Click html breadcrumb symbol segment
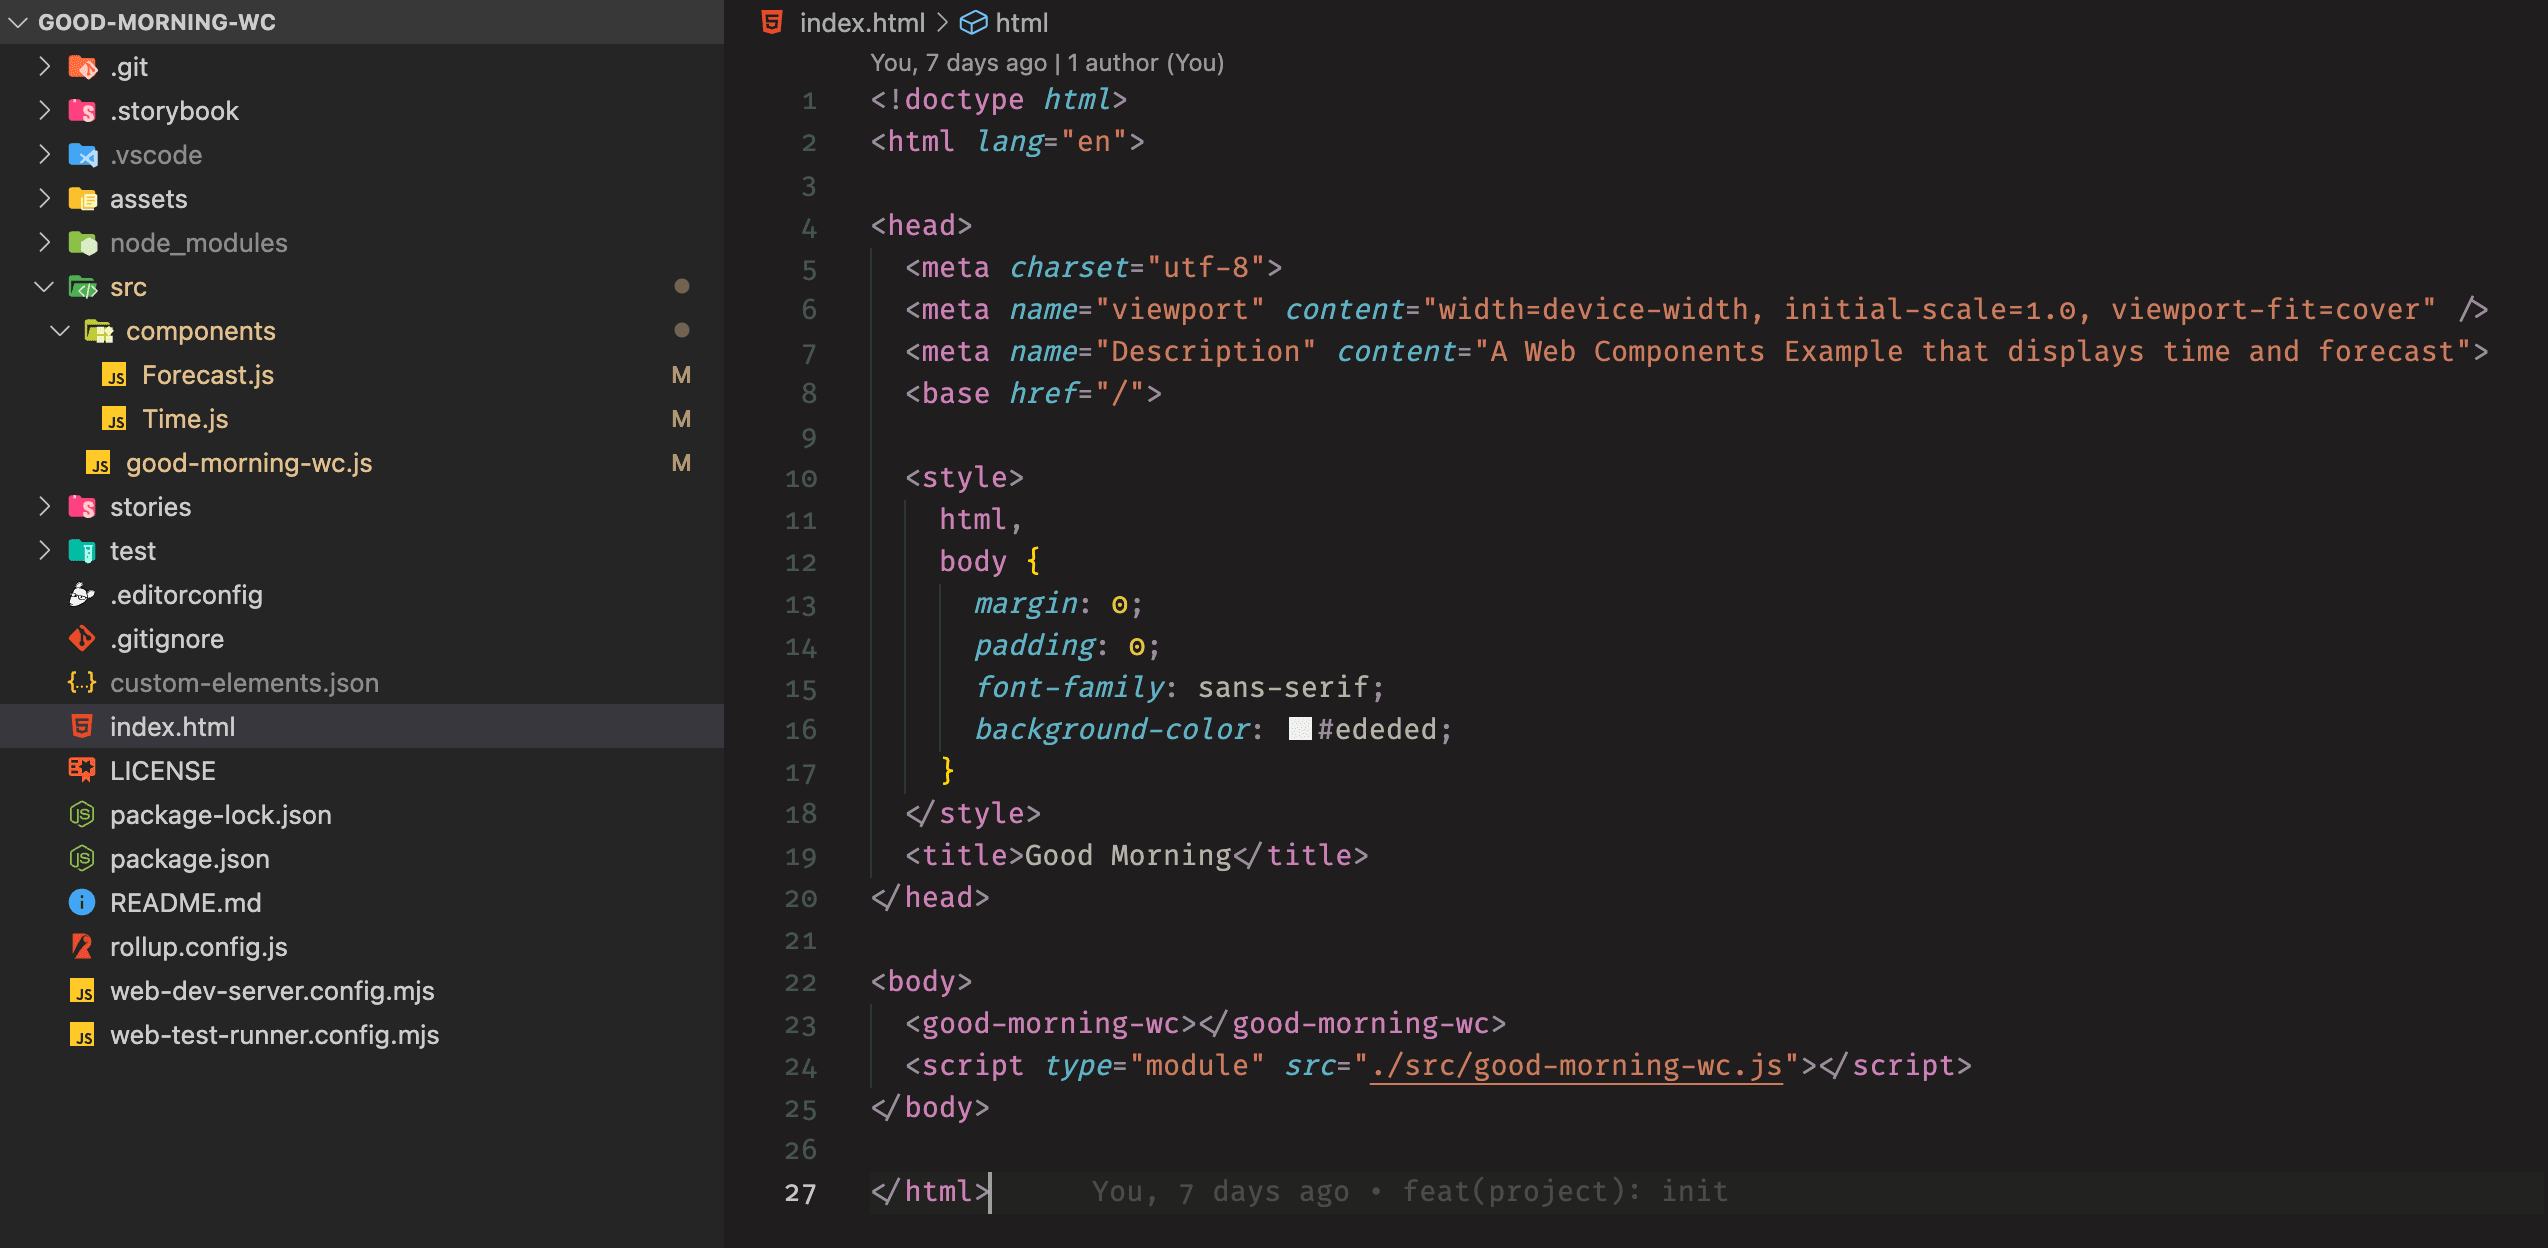This screenshot has height=1248, width=2548. tap(1022, 22)
